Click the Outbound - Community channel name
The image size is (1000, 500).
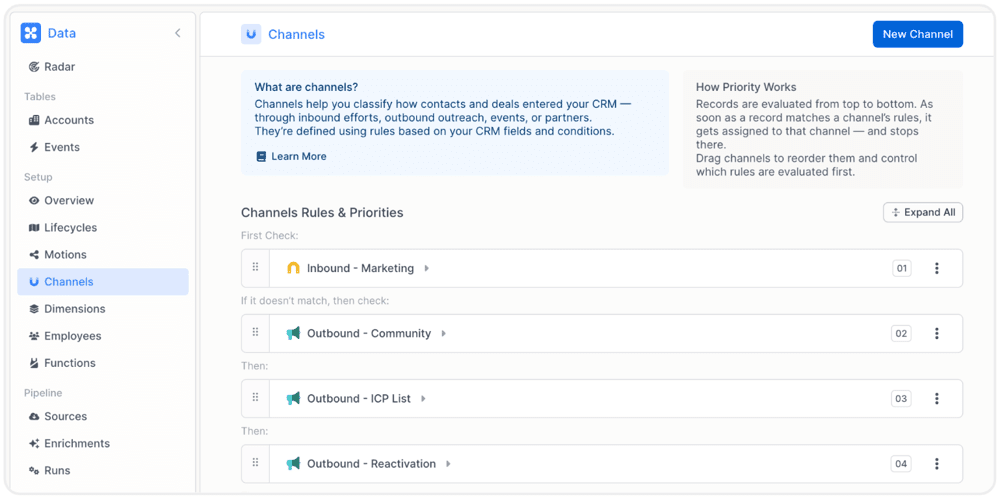tap(369, 334)
